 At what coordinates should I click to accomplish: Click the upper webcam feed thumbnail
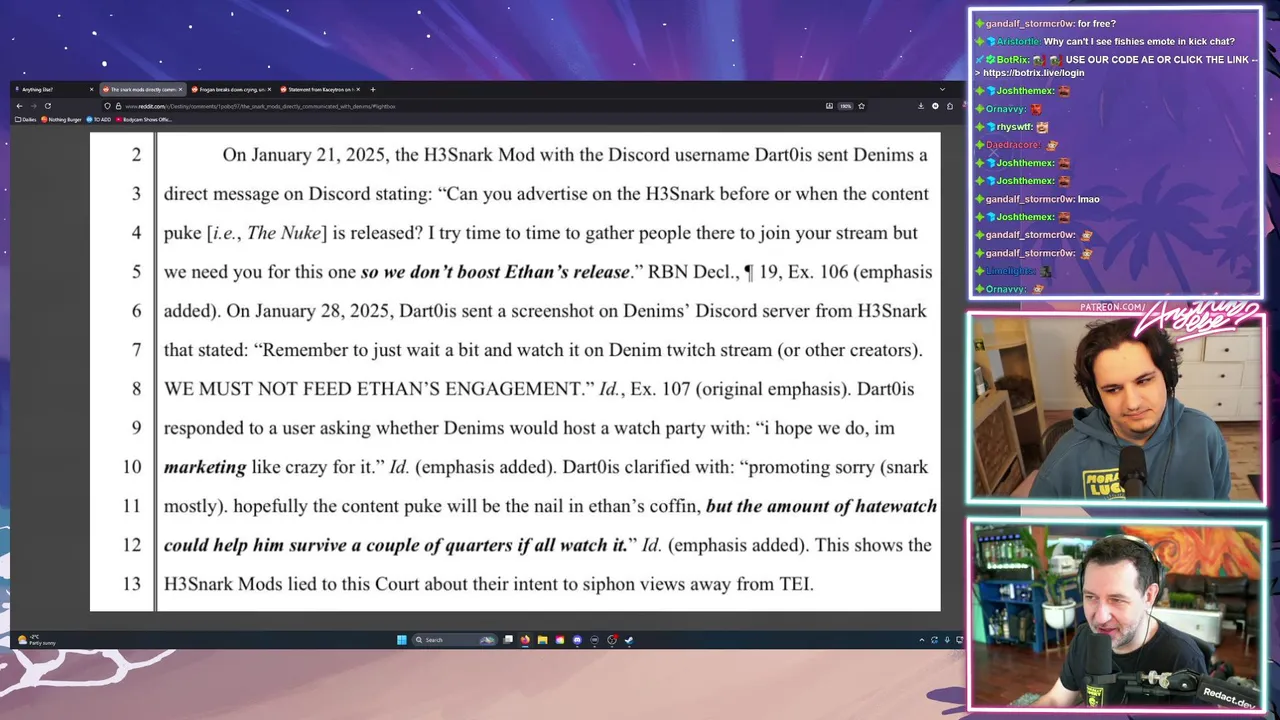tap(1115, 408)
